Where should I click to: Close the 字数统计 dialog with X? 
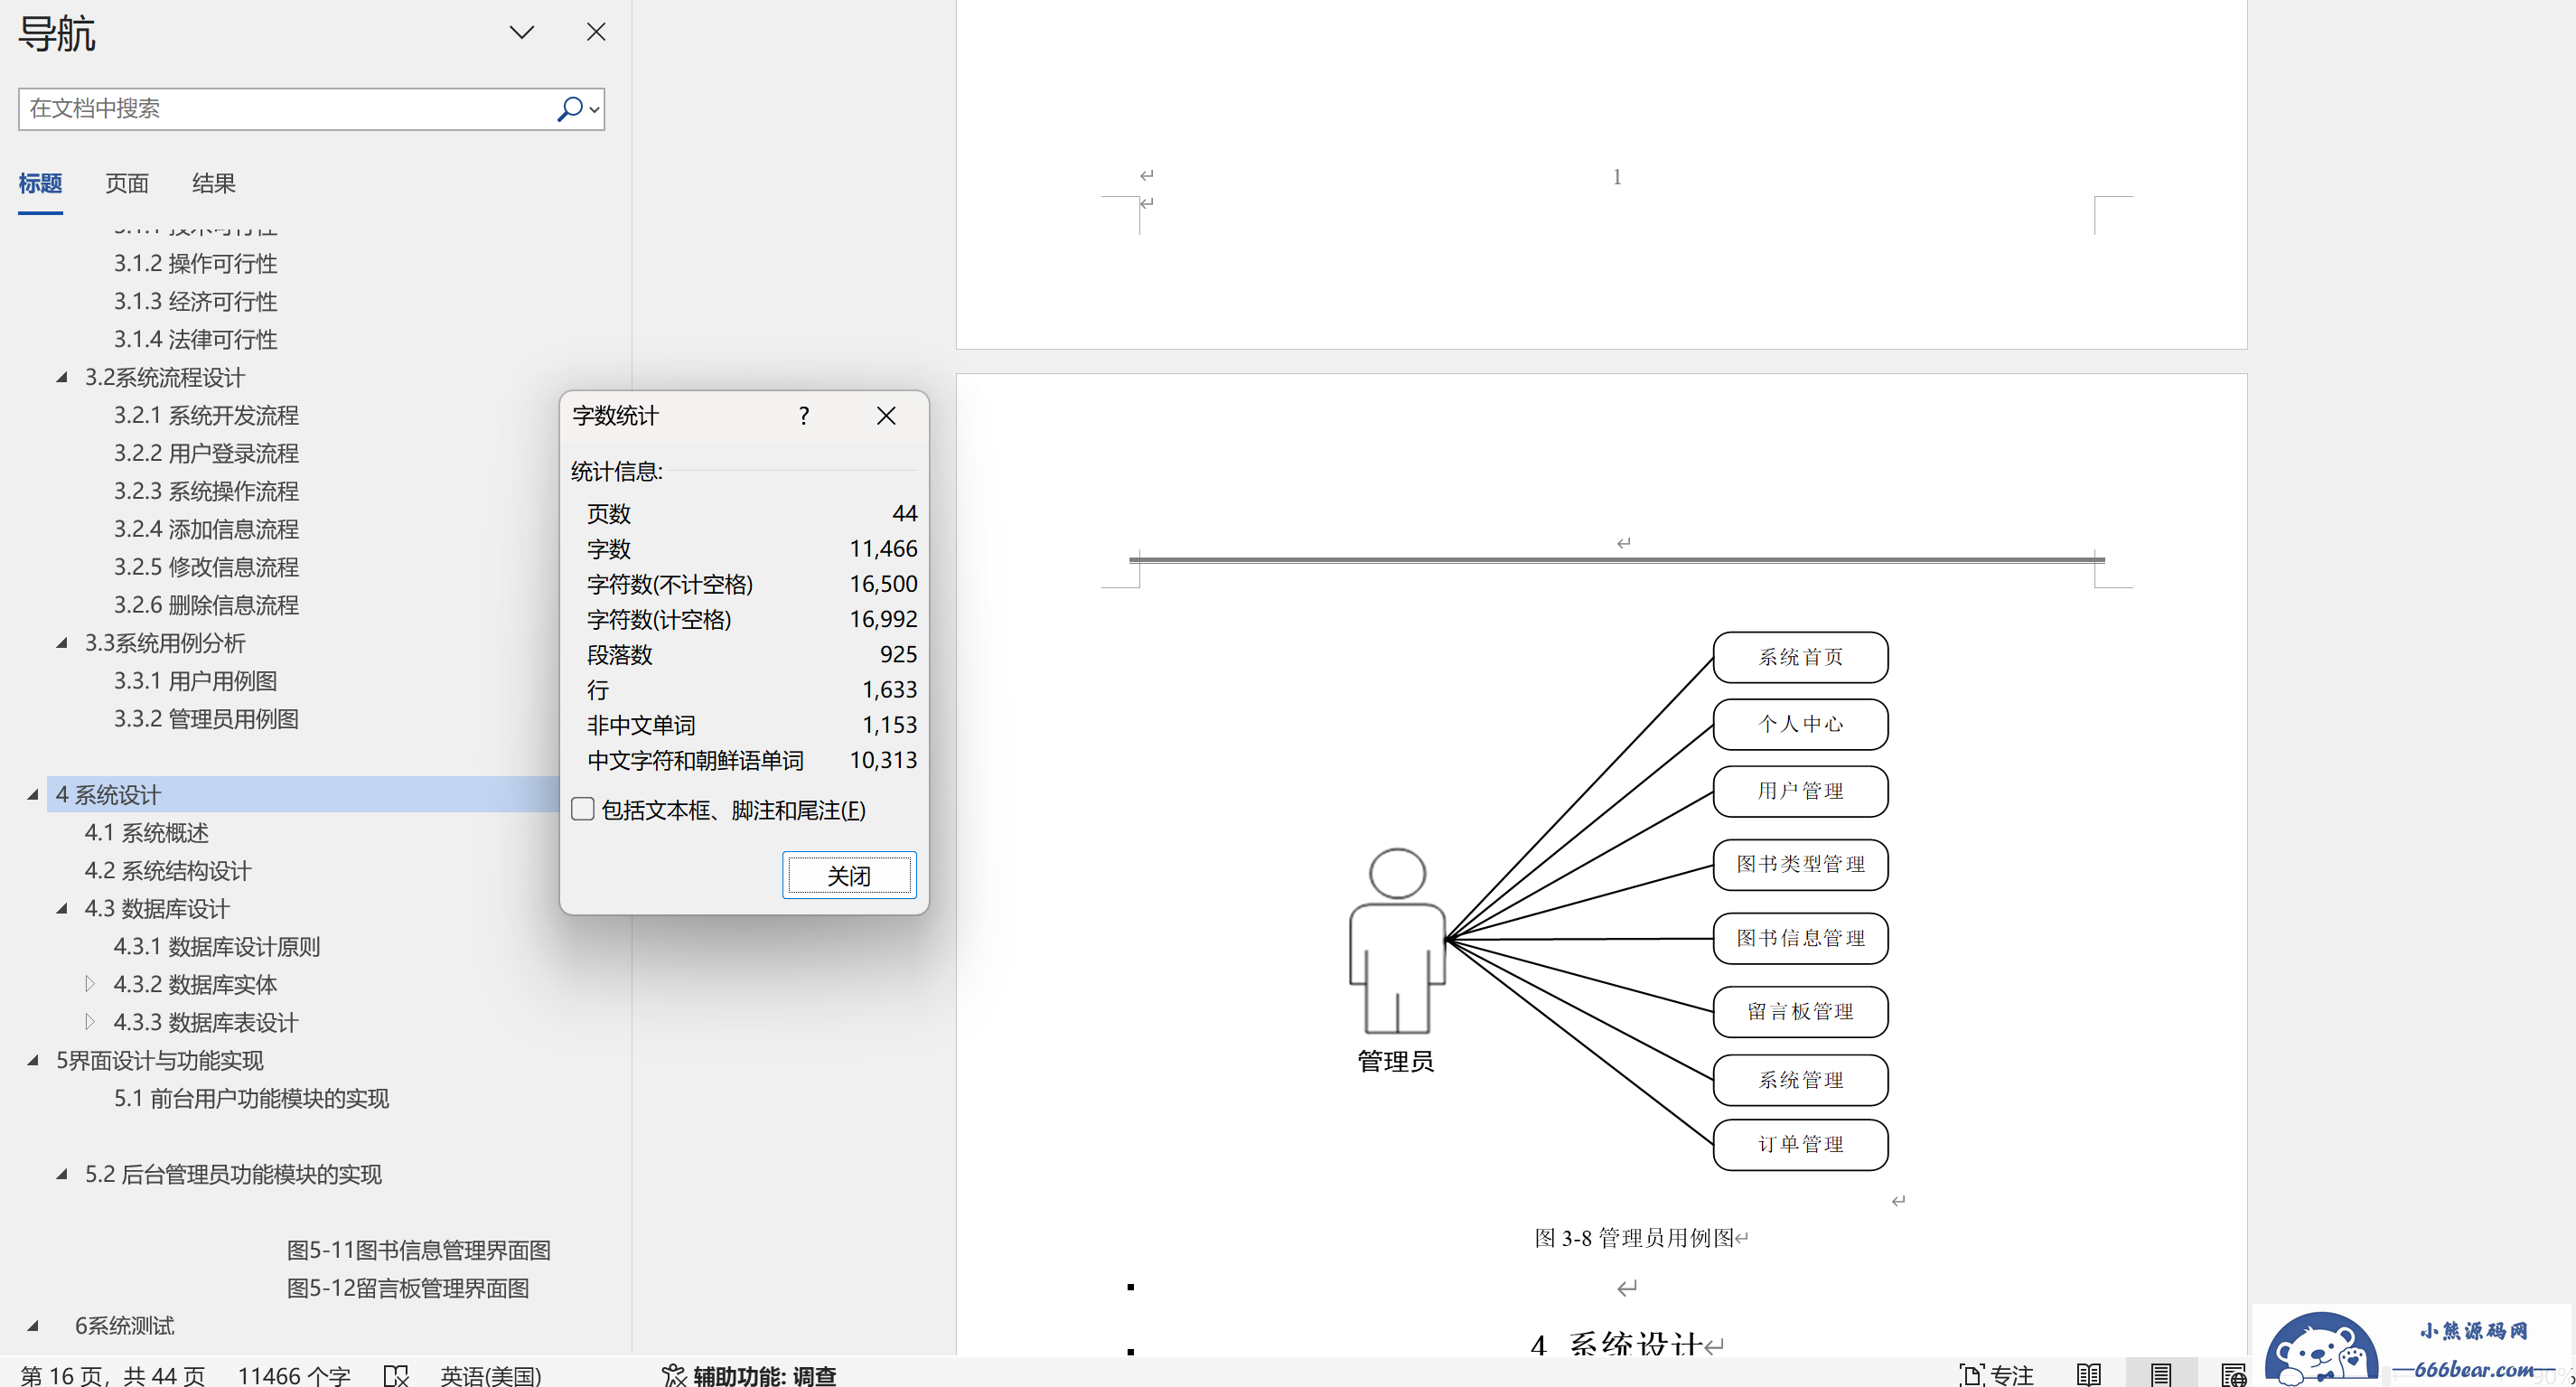(x=886, y=416)
